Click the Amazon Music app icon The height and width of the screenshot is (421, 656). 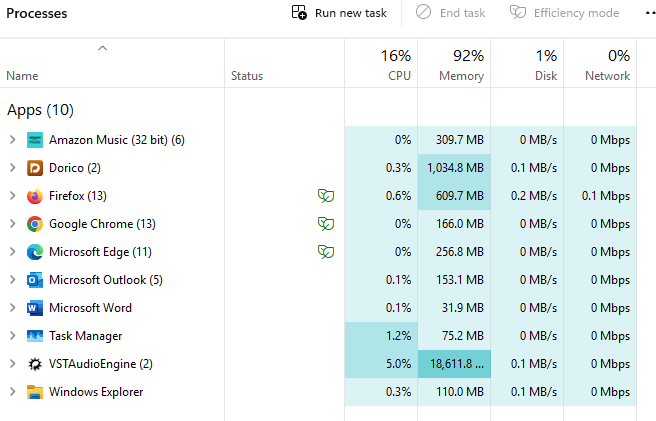pos(35,140)
